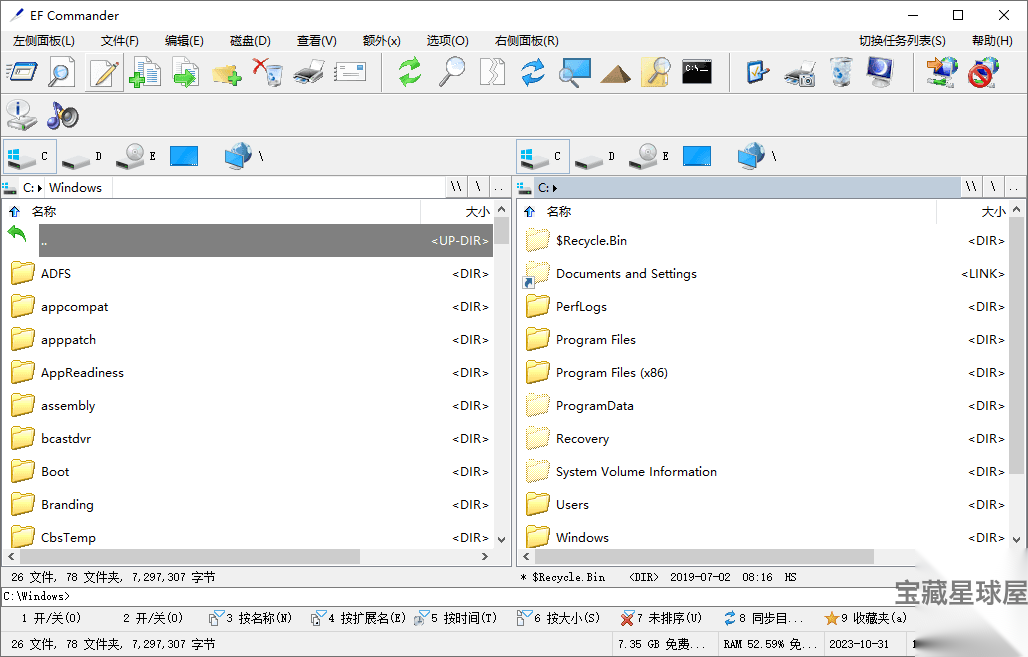
Task: Click the network disconnect red-circle globe icon
Action: (x=983, y=72)
